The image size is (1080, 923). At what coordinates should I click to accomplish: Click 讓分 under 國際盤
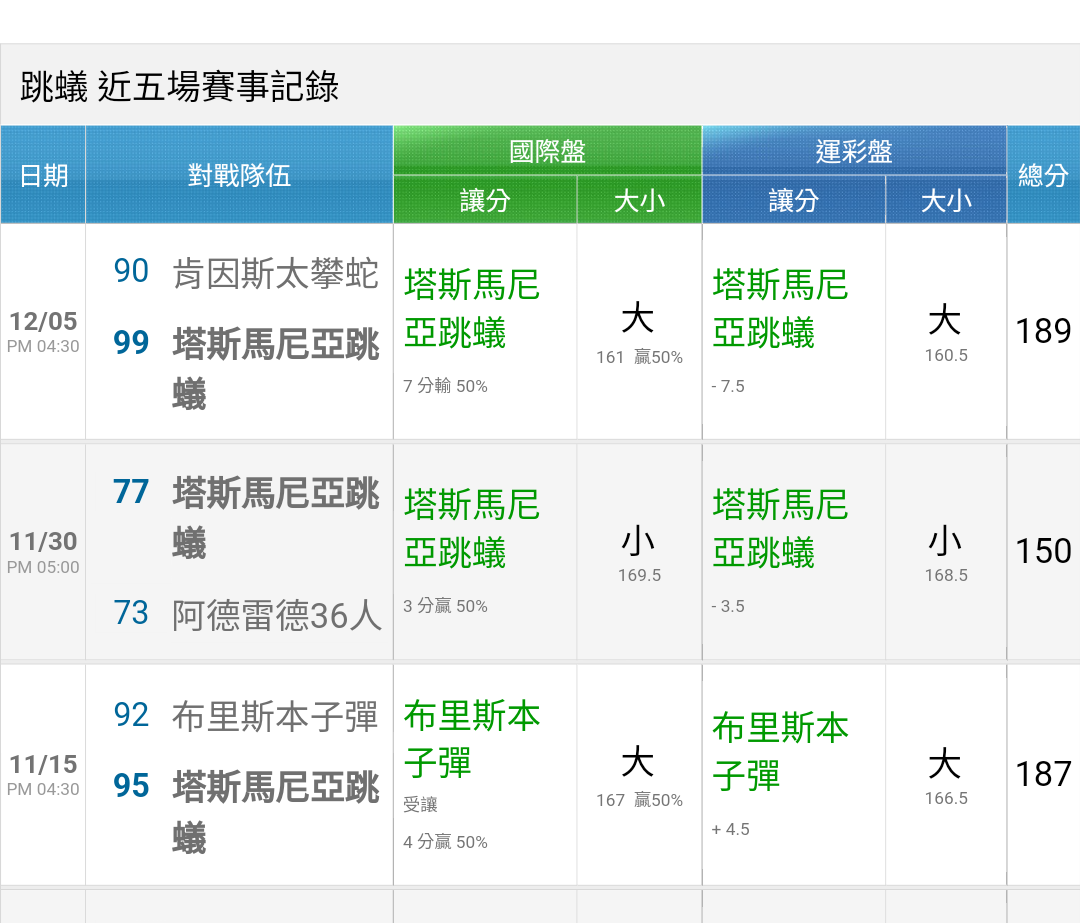tap(485, 200)
